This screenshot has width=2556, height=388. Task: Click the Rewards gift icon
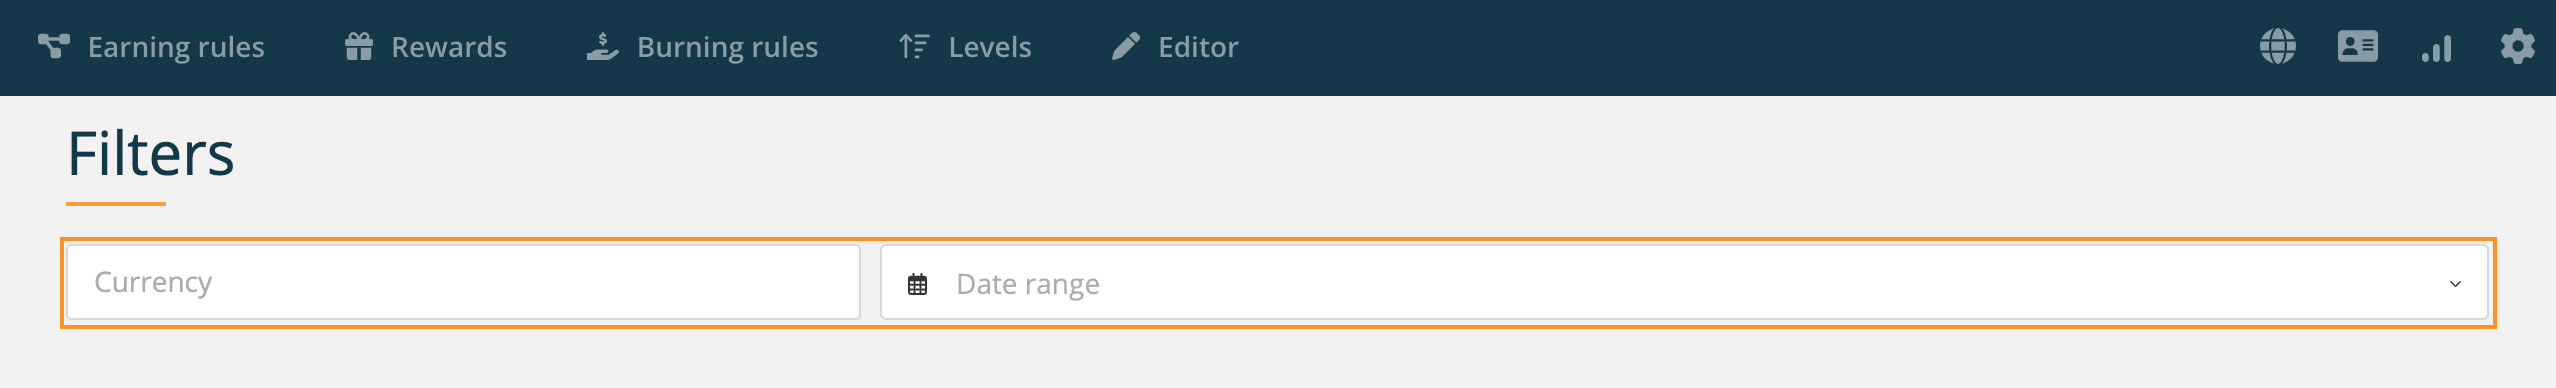359,46
